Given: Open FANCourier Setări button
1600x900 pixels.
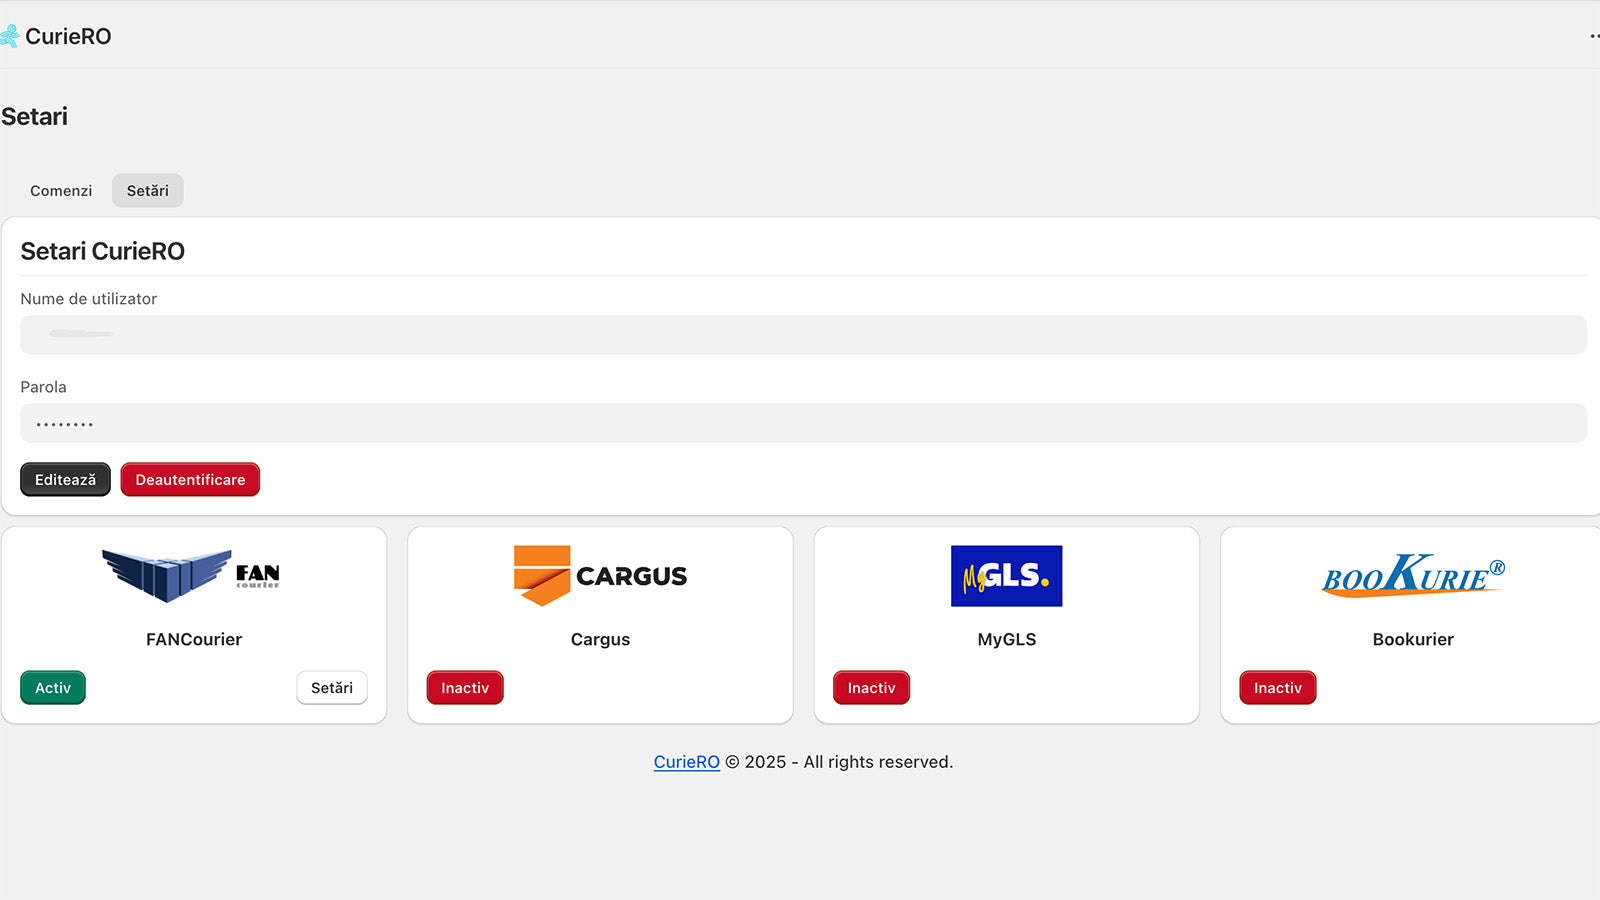Looking at the screenshot, I should pyautogui.click(x=332, y=687).
